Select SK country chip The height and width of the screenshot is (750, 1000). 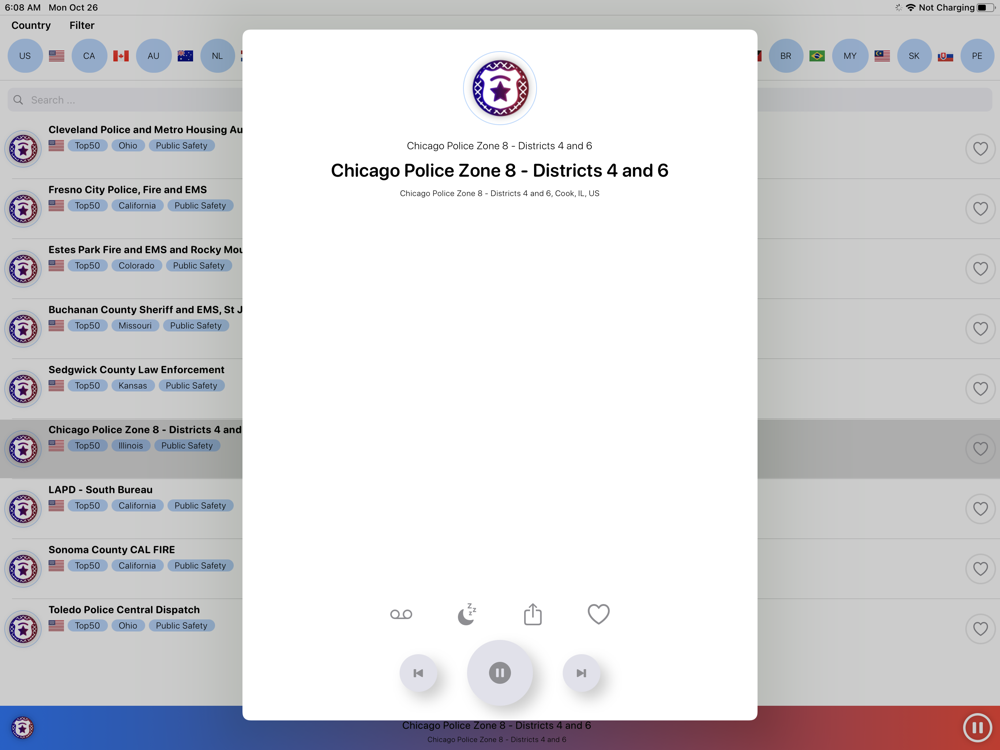[x=914, y=55]
